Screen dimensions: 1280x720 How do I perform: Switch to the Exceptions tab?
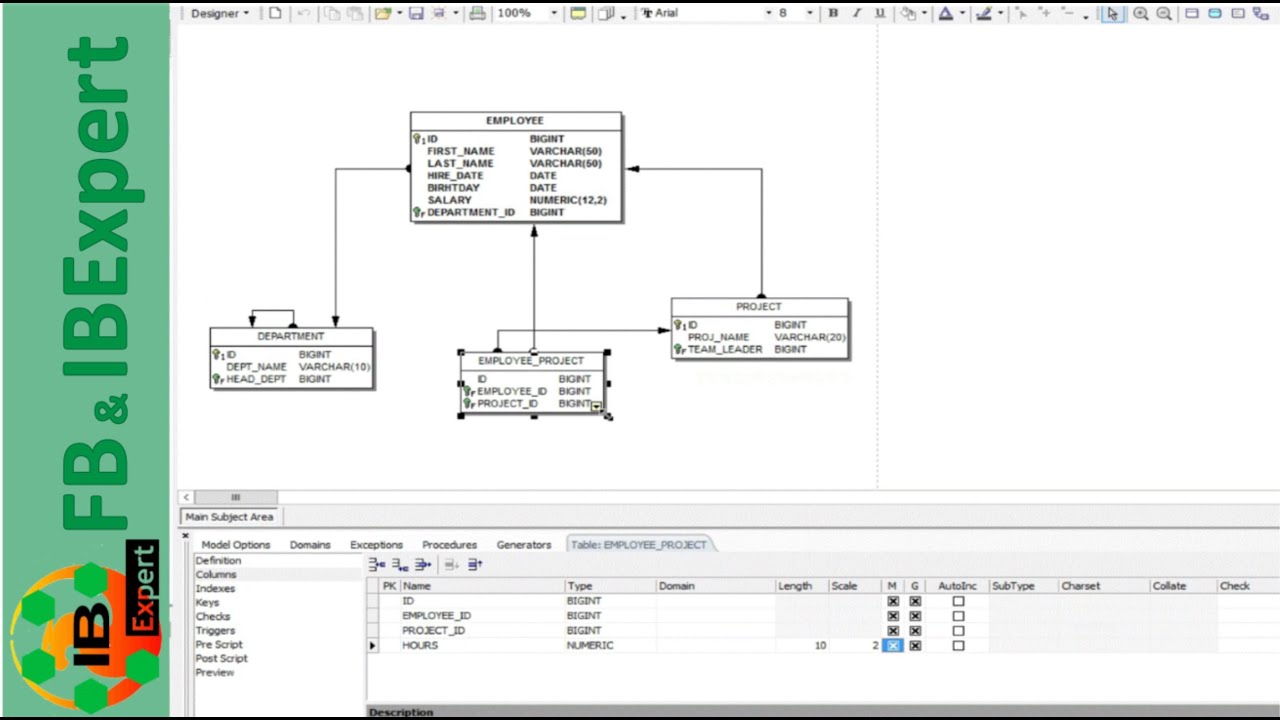pyautogui.click(x=376, y=545)
